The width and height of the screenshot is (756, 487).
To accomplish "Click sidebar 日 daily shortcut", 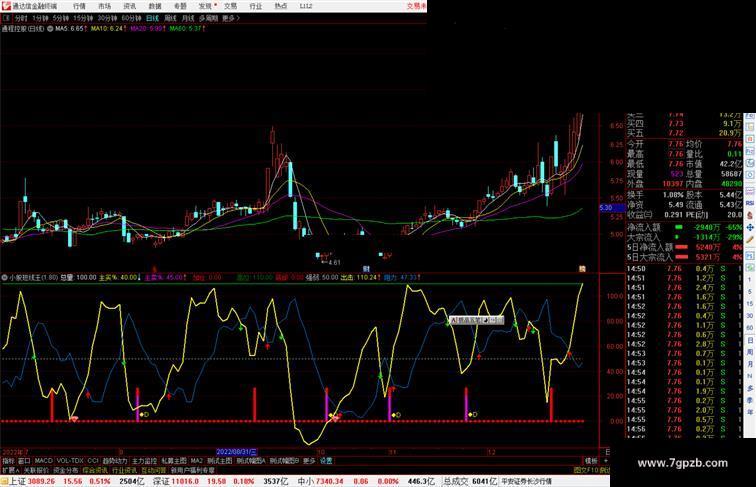I will tap(750, 340).
